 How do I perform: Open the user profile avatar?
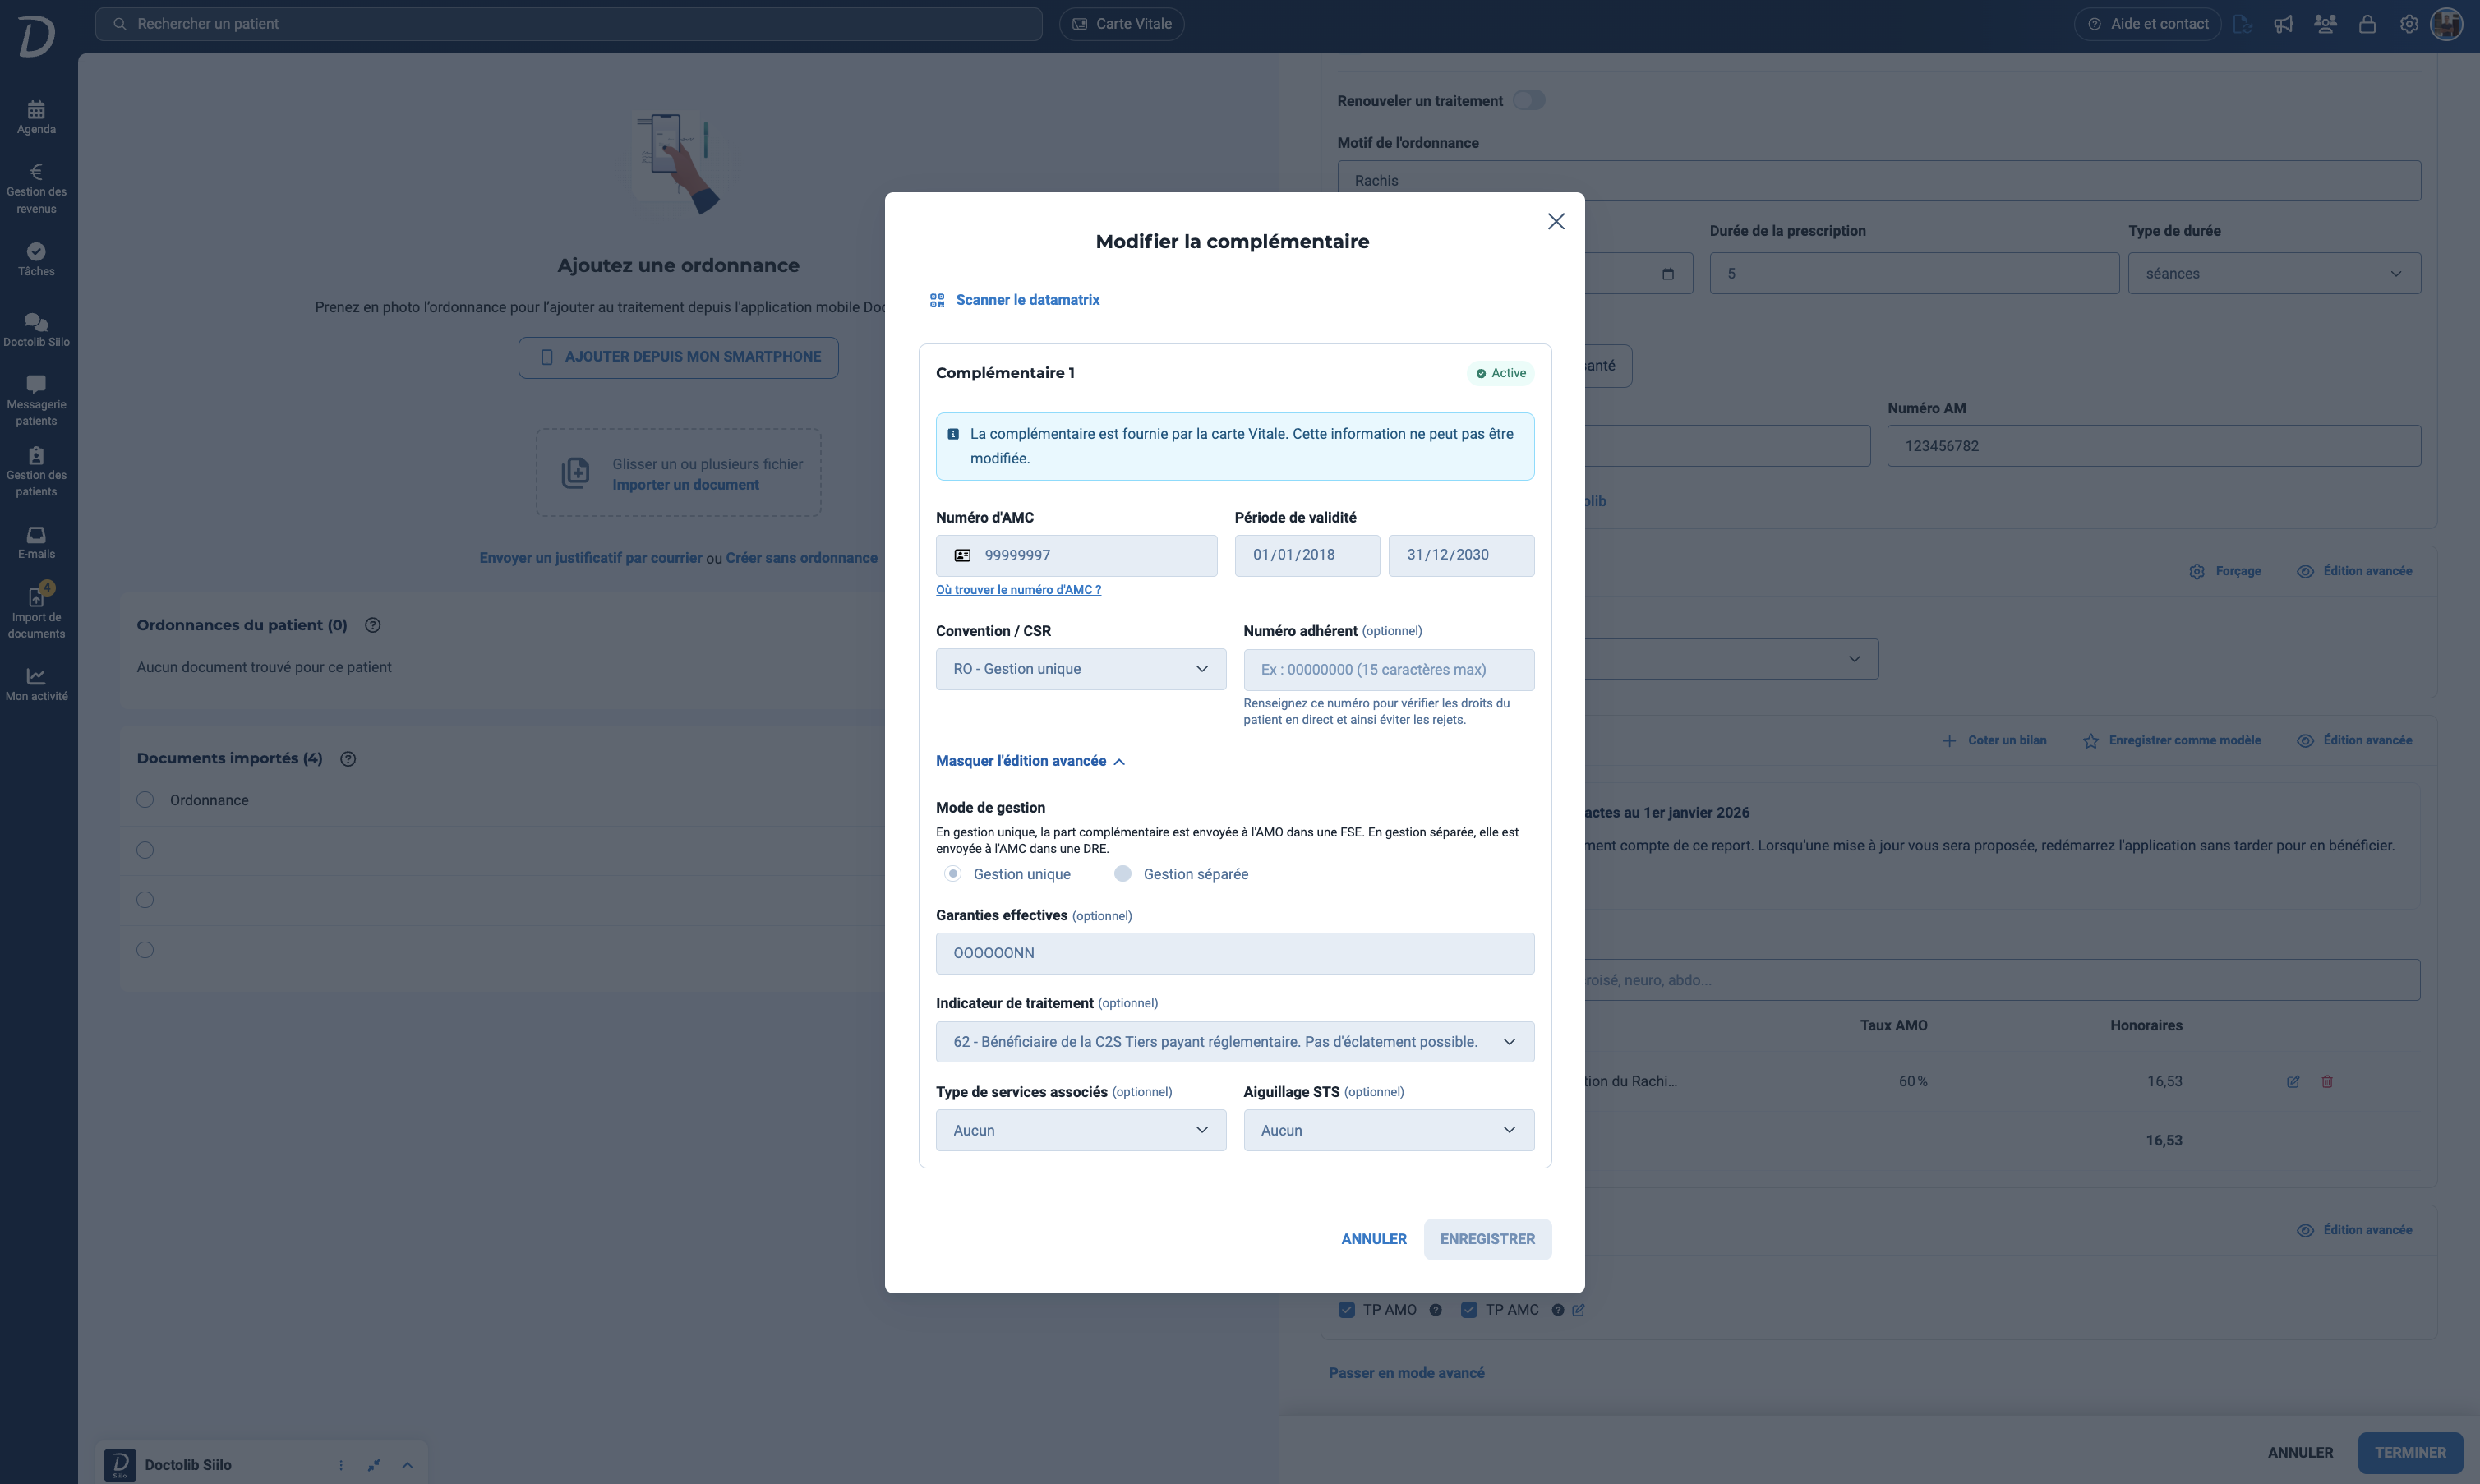click(x=2446, y=24)
